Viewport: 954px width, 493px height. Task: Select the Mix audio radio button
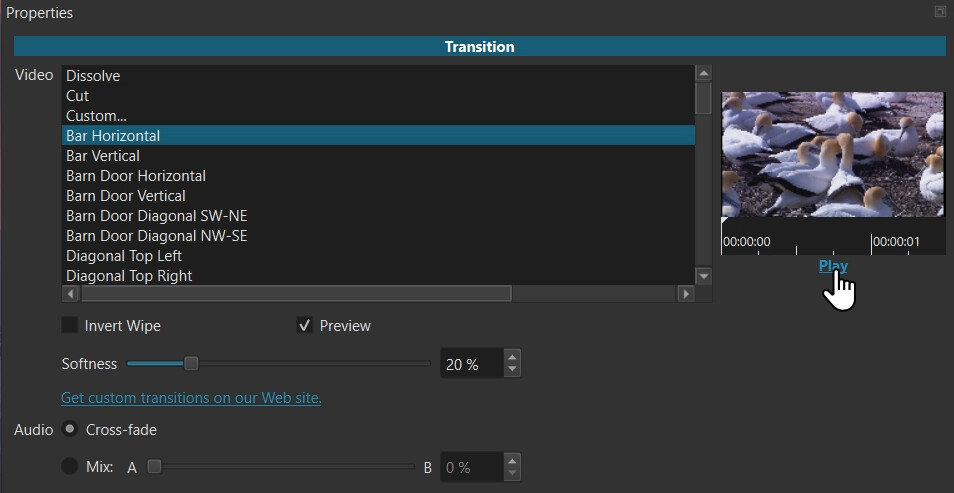pos(70,466)
